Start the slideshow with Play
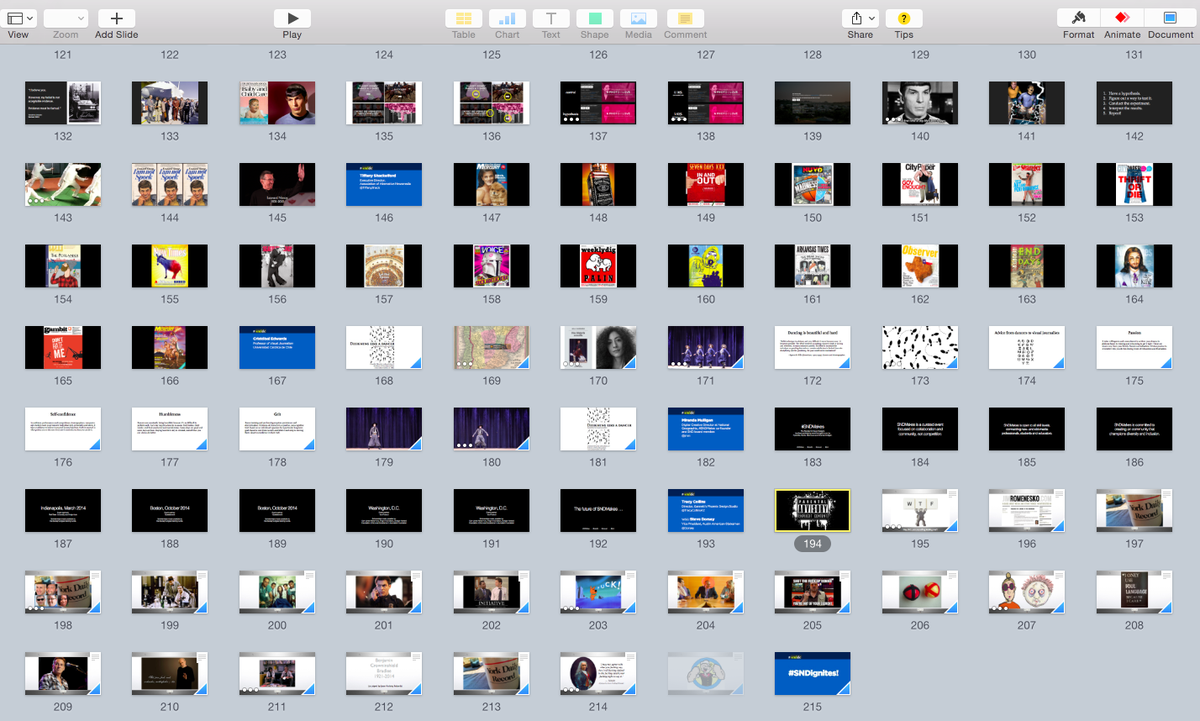Image resolution: width=1200 pixels, height=721 pixels. pos(292,18)
